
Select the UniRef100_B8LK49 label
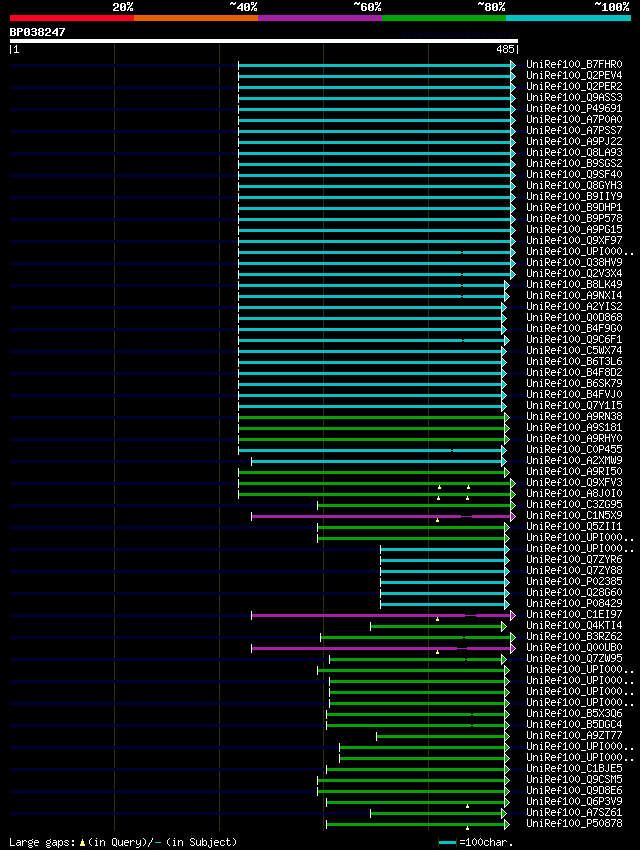coord(574,285)
